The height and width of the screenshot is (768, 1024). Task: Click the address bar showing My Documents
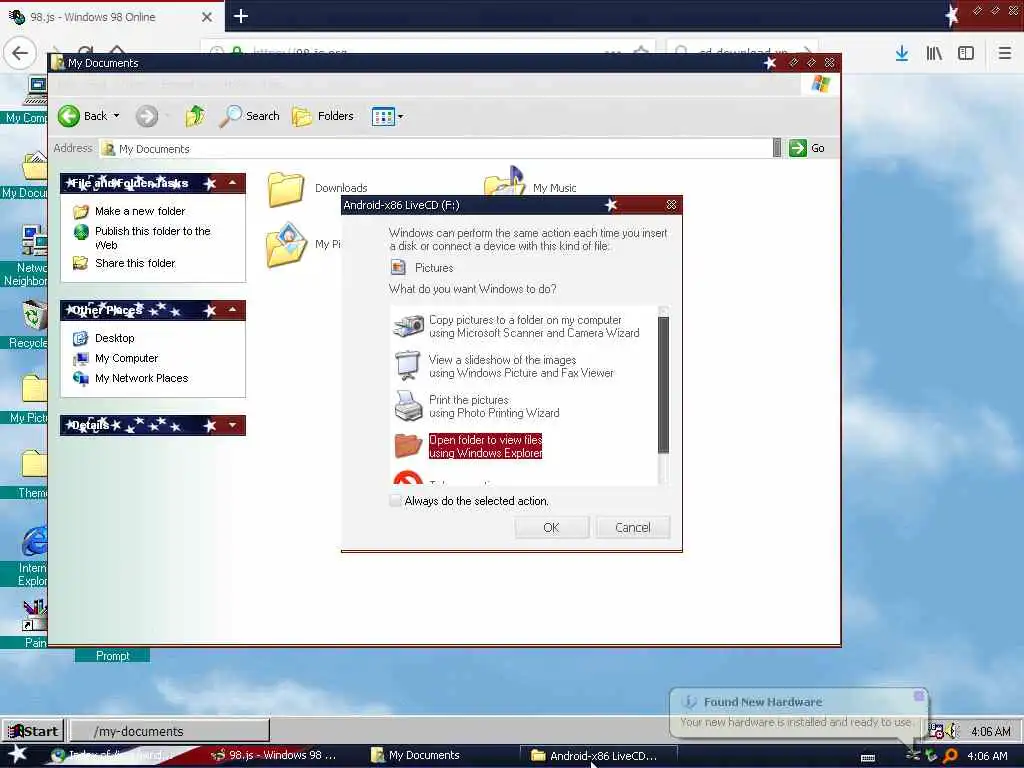pyautogui.click(x=435, y=149)
